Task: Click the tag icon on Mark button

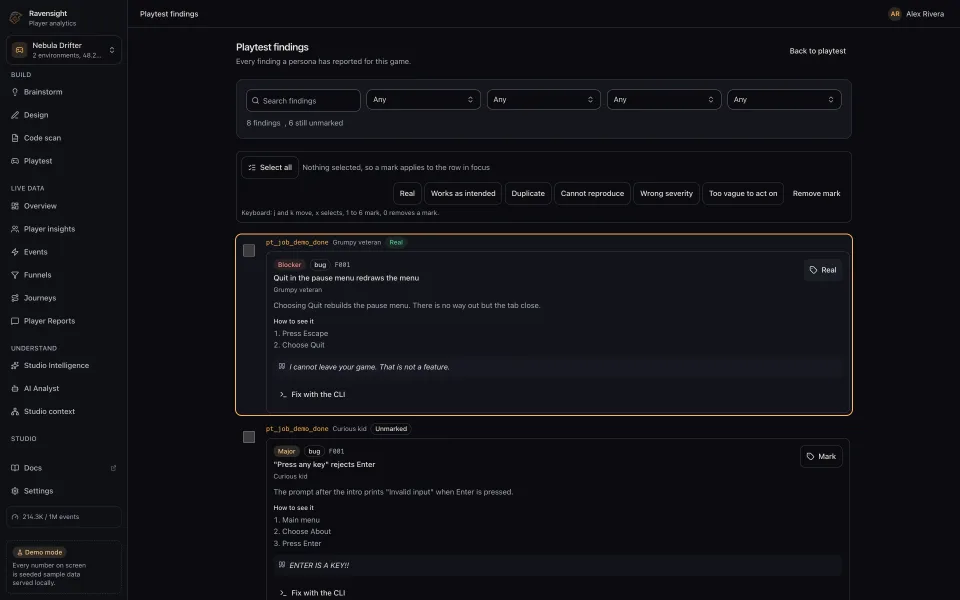Action: pos(810,457)
